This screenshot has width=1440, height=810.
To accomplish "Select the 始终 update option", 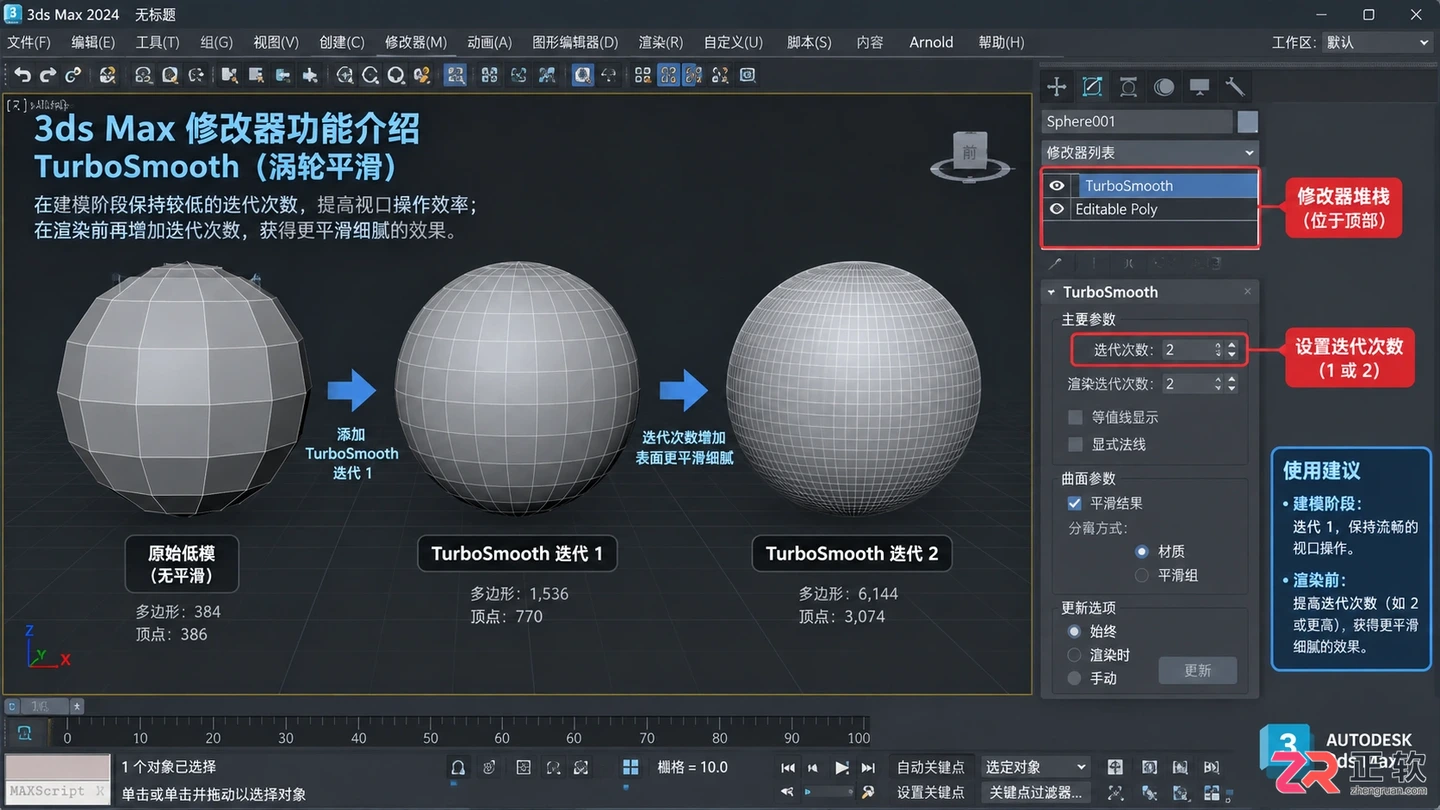I will pos(1074,631).
